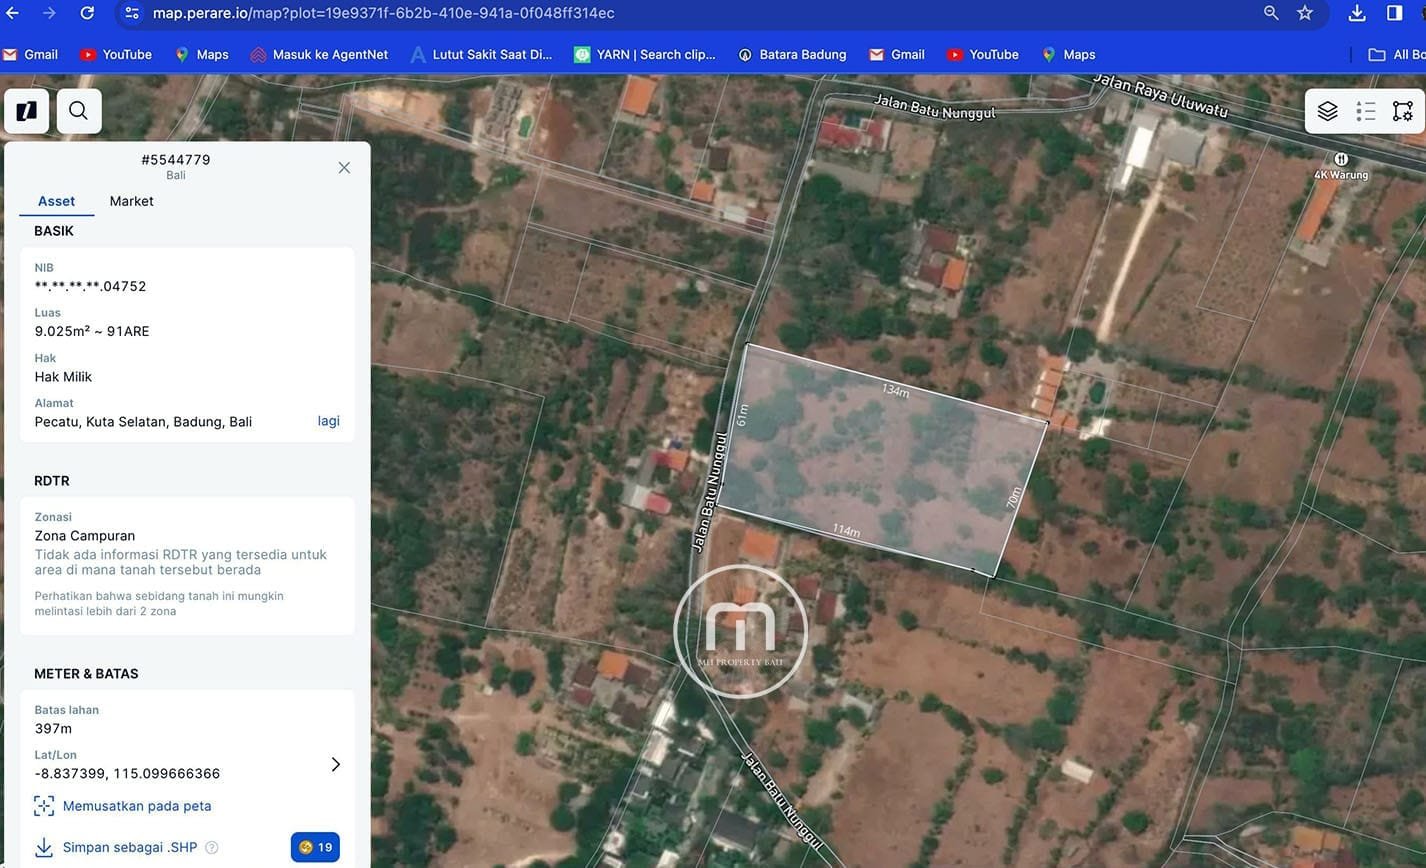This screenshot has width=1426, height=868.
Task: Expand address details with 'lagi'
Action: click(x=328, y=421)
